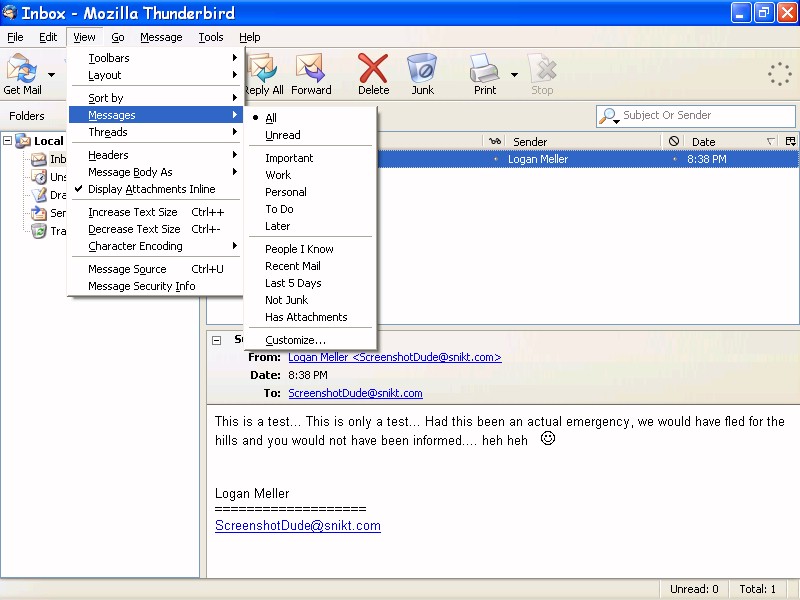Open the Help menu
The image size is (800, 600).
(249, 37)
